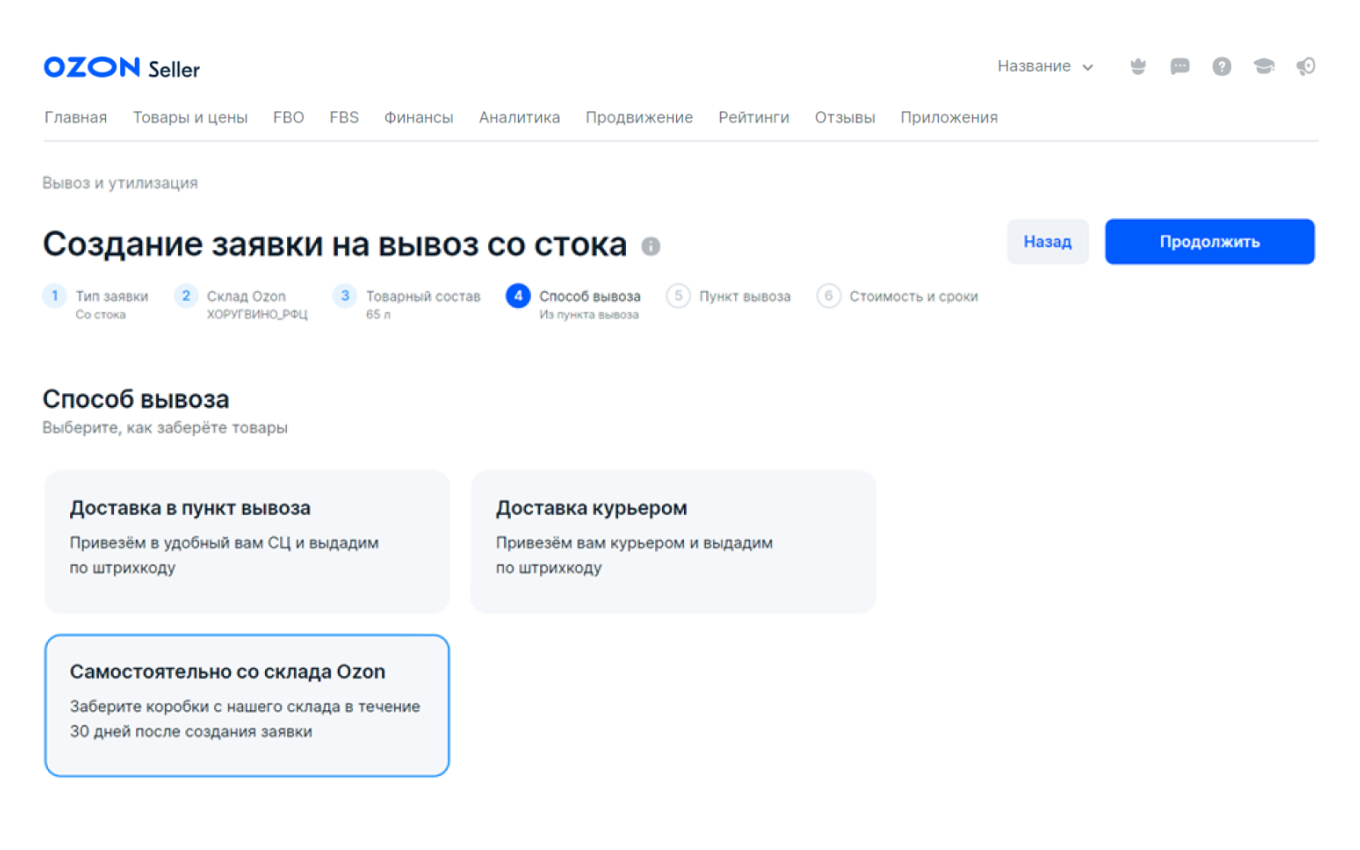
Task: Select Самостоятельно со склада Ozon option
Action: pos(246,705)
